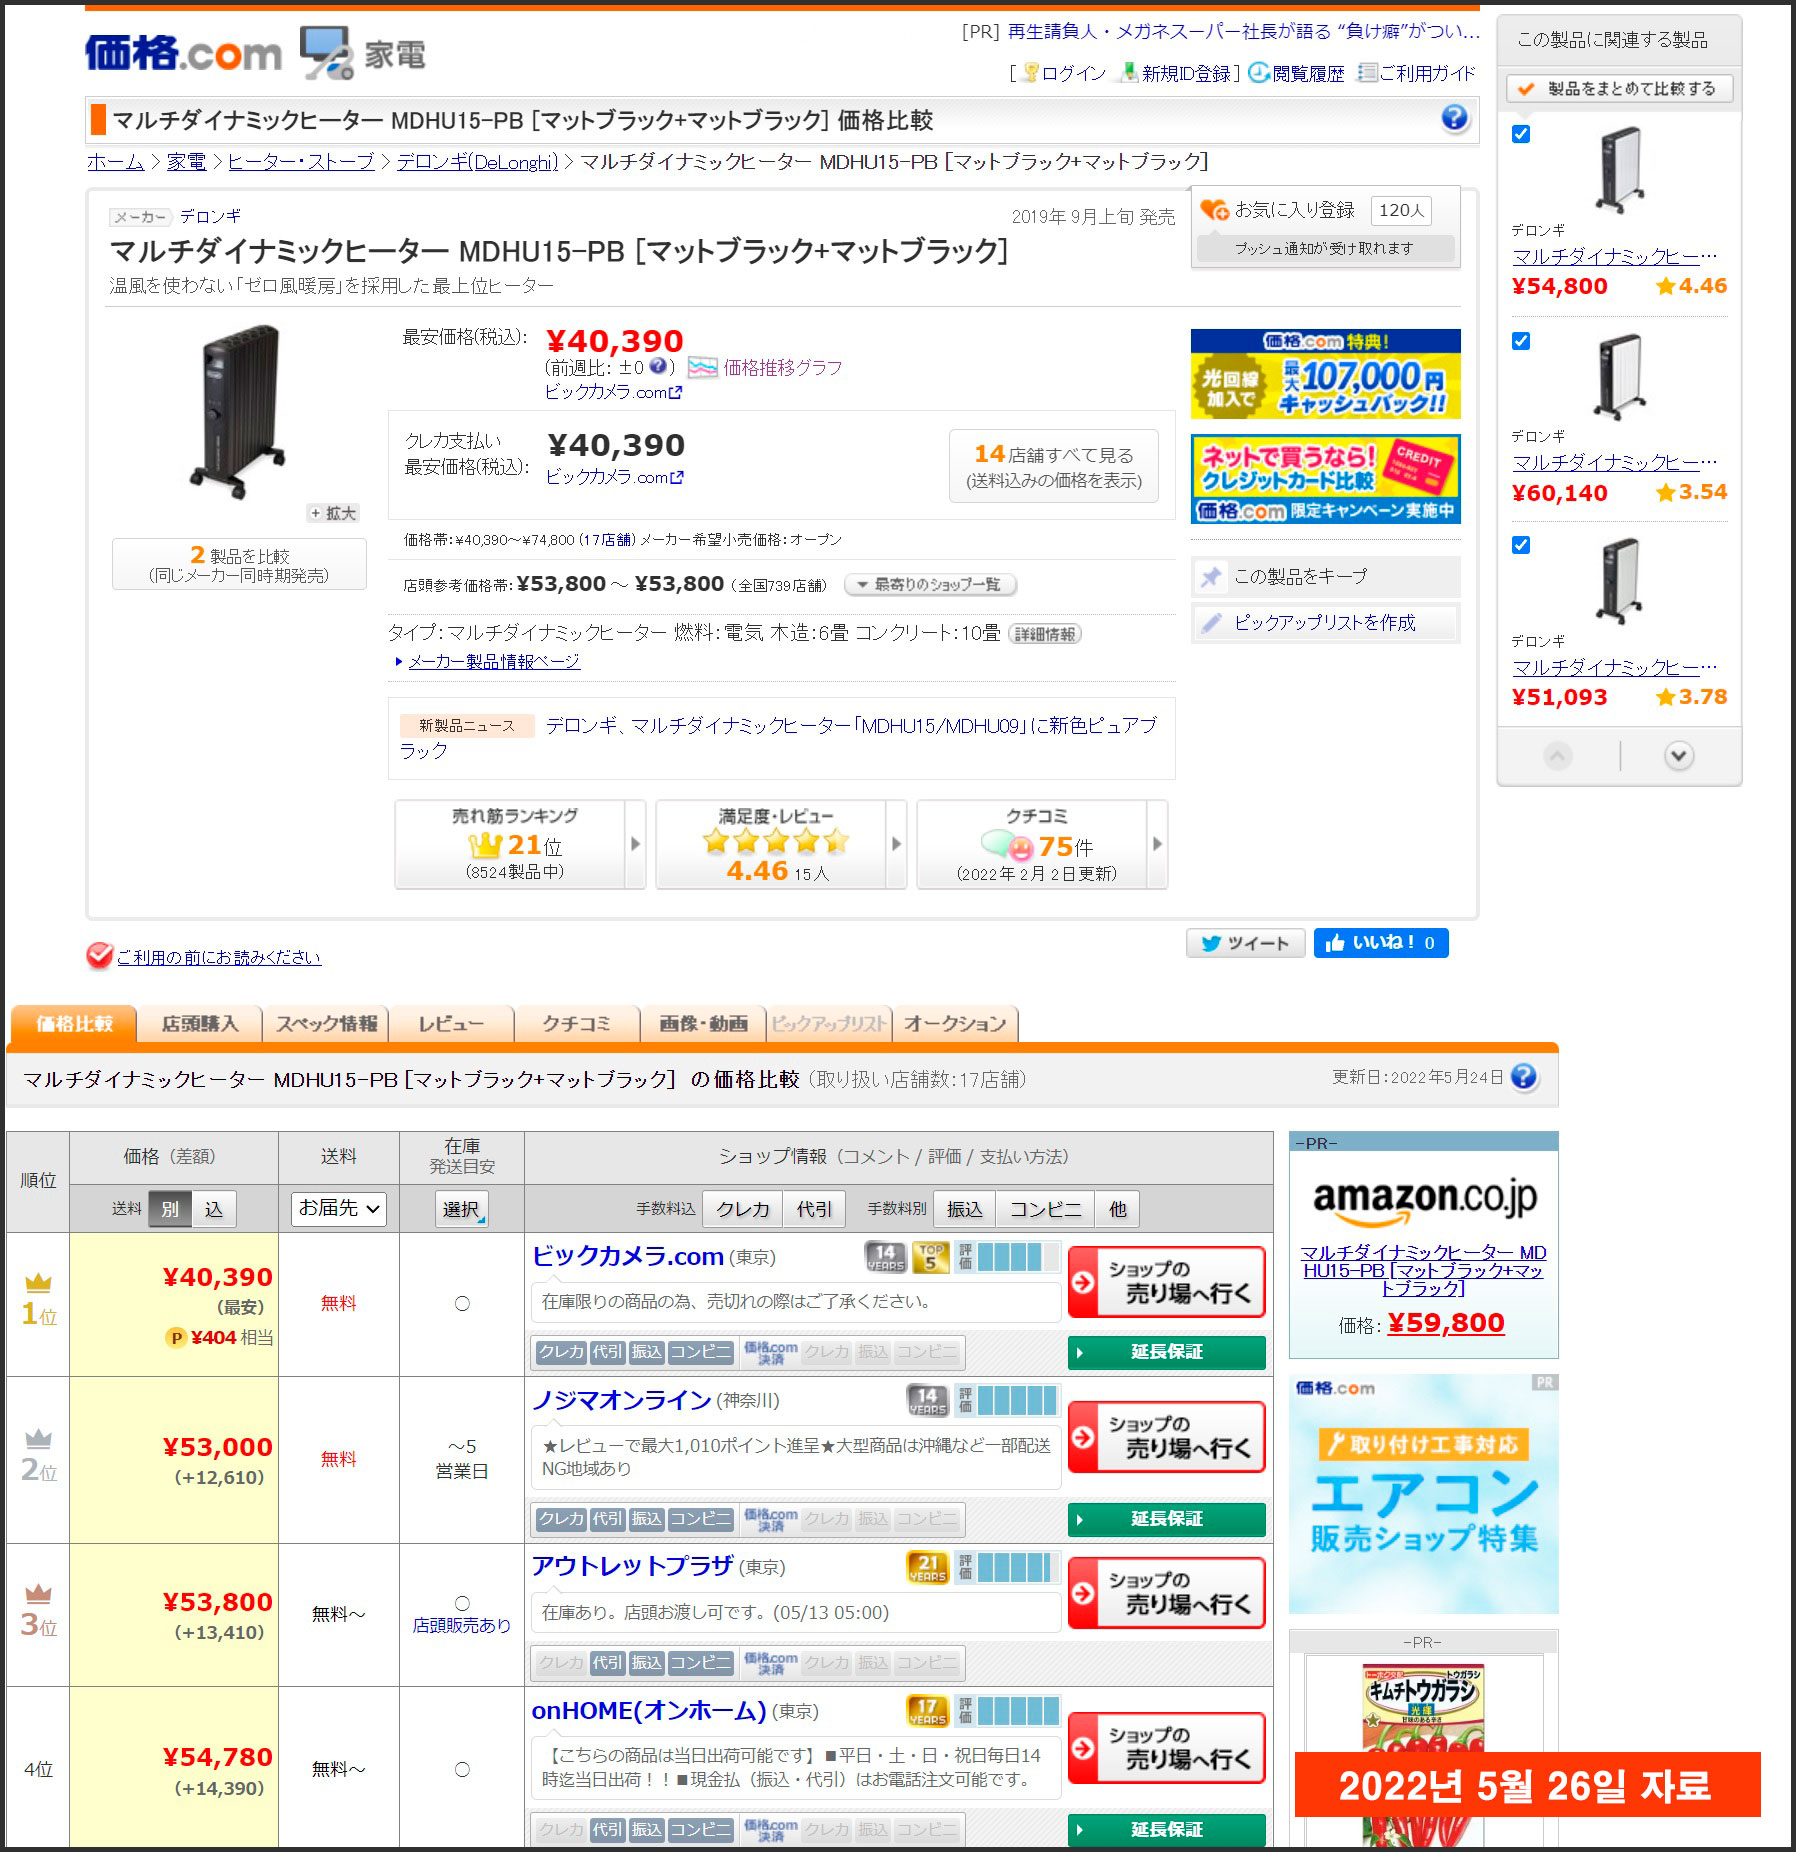Click the Tweet bird button
Image resolution: width=1796 pixels, height=1852 pixels.
point(1245,943)
